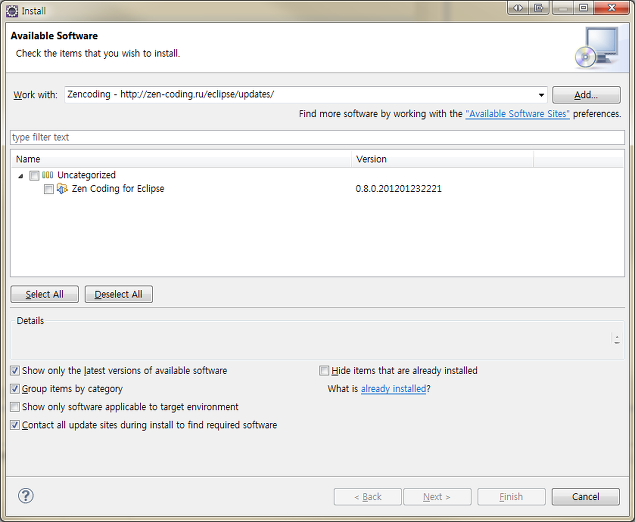Screen dimensions: 635x522
Task: Enable Hide items that are already installed
Action: 324,371
